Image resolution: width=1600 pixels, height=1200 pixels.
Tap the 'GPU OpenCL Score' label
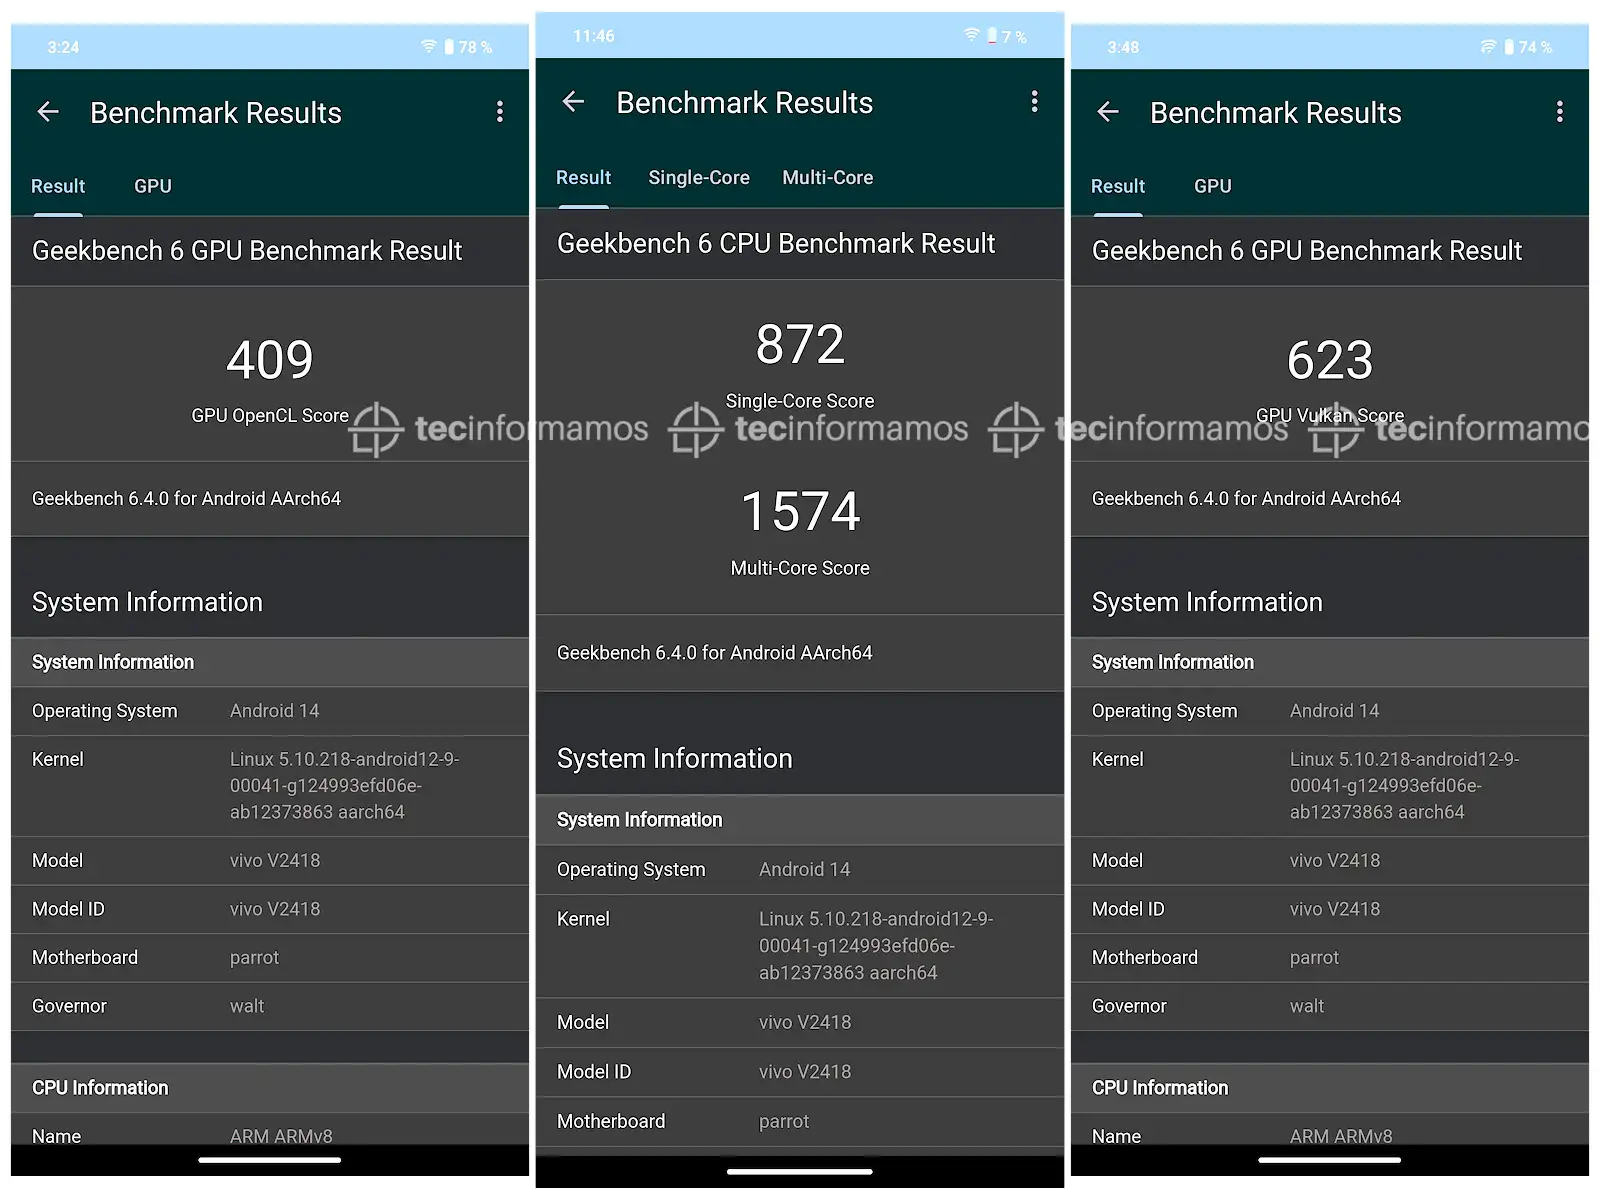[270, 415]
